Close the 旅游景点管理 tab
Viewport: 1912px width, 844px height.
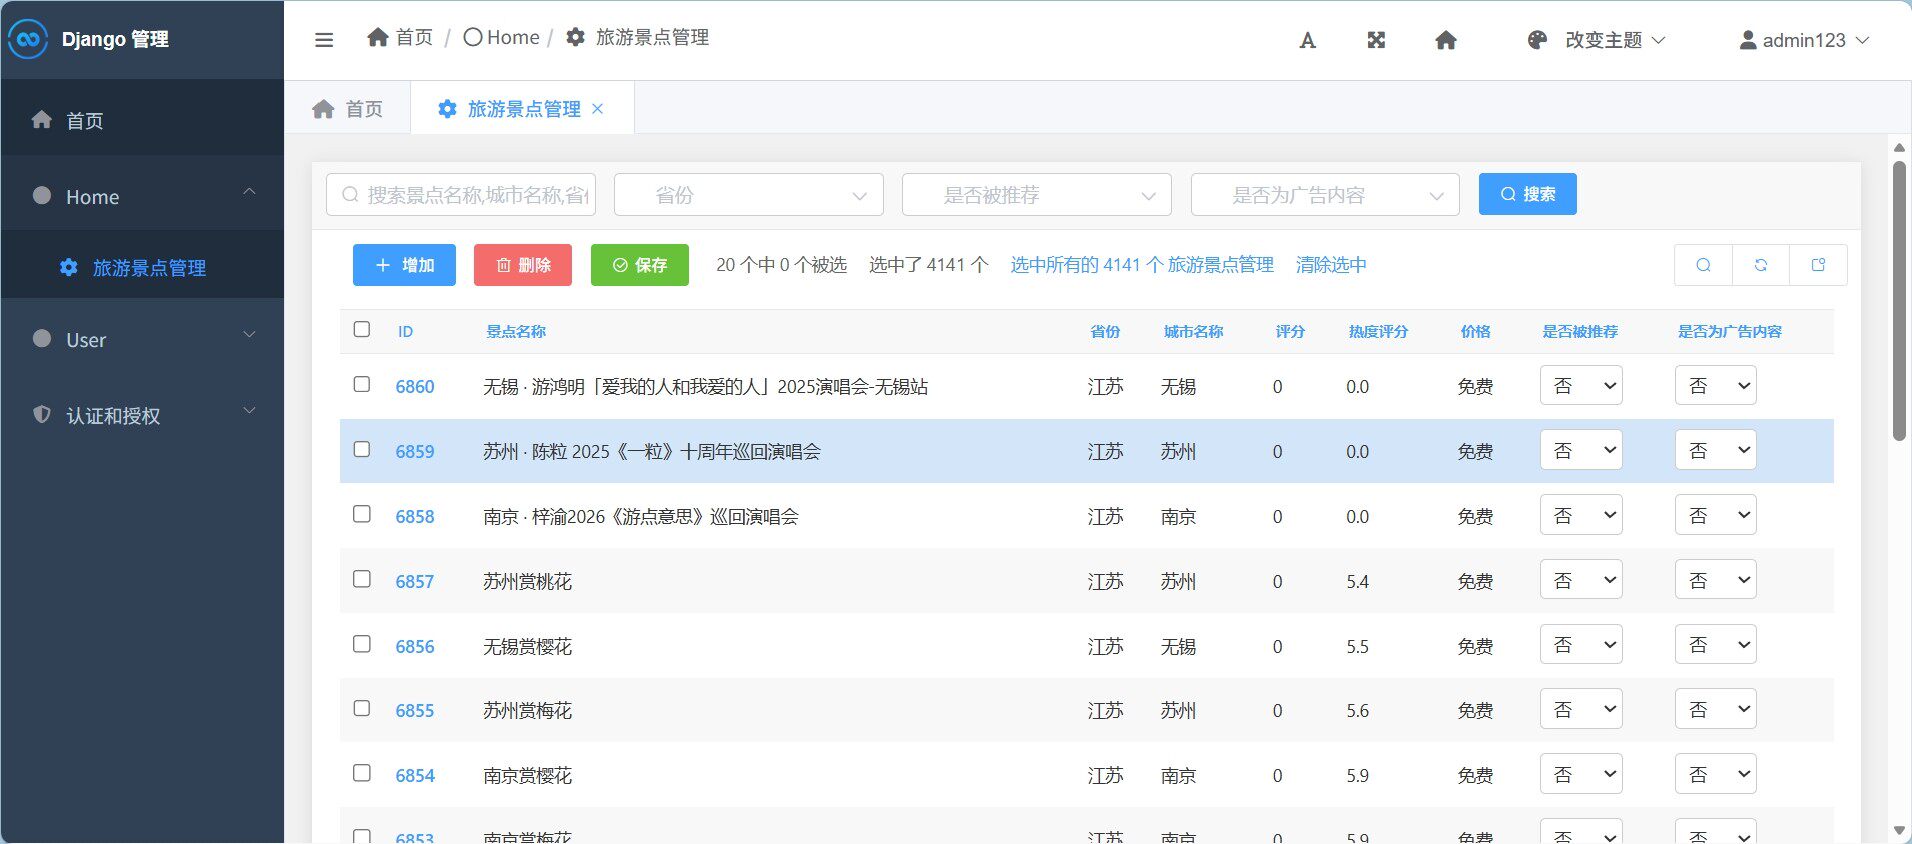(598, 109)
